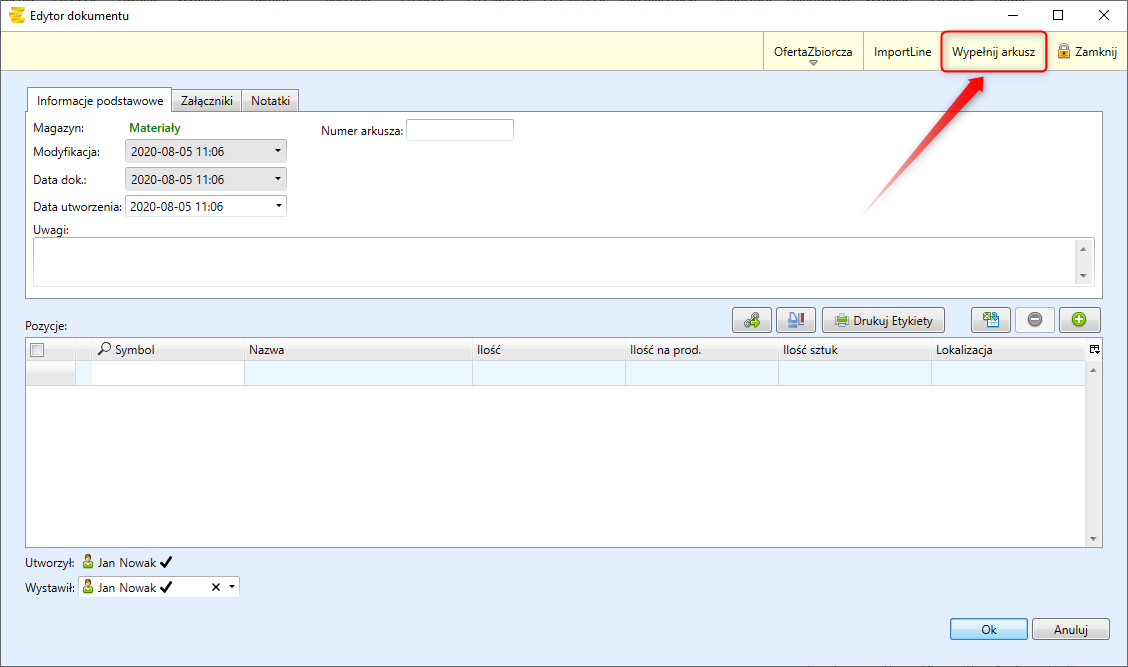Open the OfertaZbiorcza toolbar menu
This screenshot has height=667, width=1128.
pyautogui.click(x=813, y=53)
